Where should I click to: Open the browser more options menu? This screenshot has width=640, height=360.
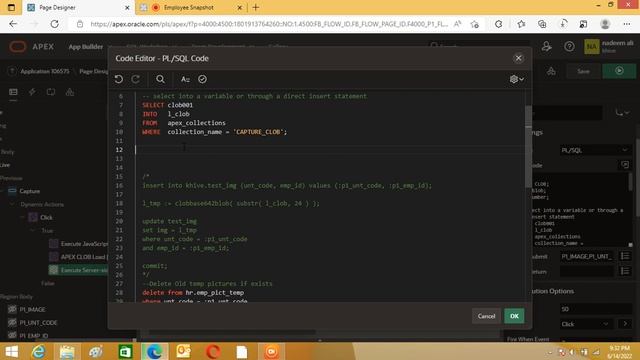(627, 24)
